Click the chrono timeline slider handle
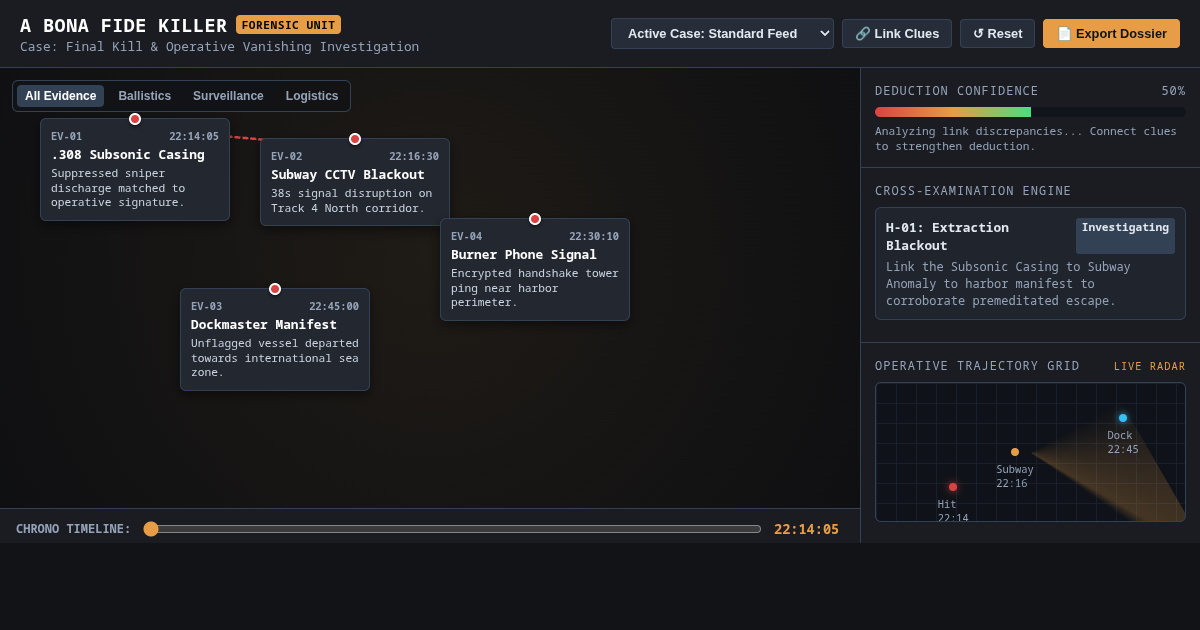Image resolution: width=1200 pixels, height=630 pixels. click(151, 529)
